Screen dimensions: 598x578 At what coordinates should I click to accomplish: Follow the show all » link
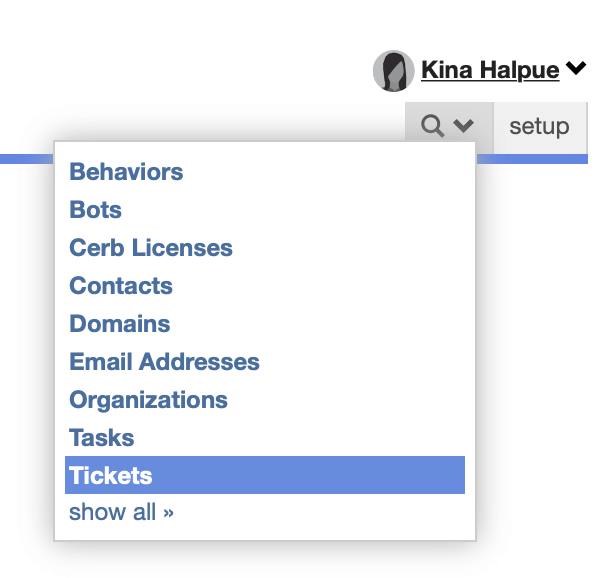coord(121,512)
